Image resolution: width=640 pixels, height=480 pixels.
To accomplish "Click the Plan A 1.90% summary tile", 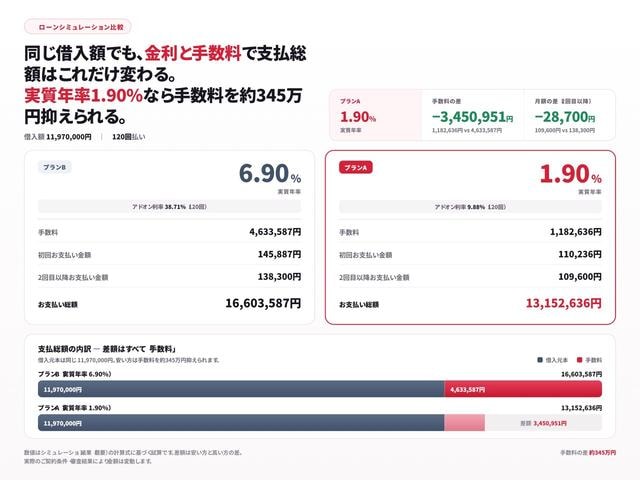I will pos(376,116).
